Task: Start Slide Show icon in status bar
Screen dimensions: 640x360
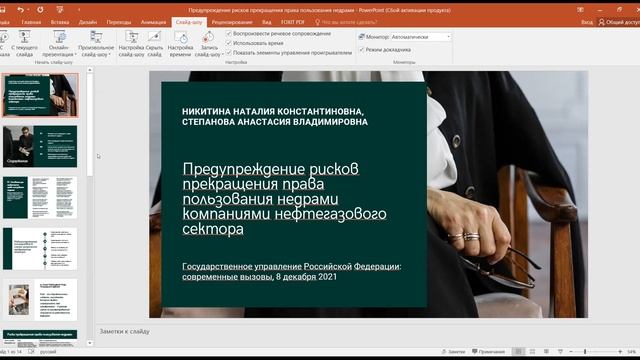Action: click(x=560, y=351)
